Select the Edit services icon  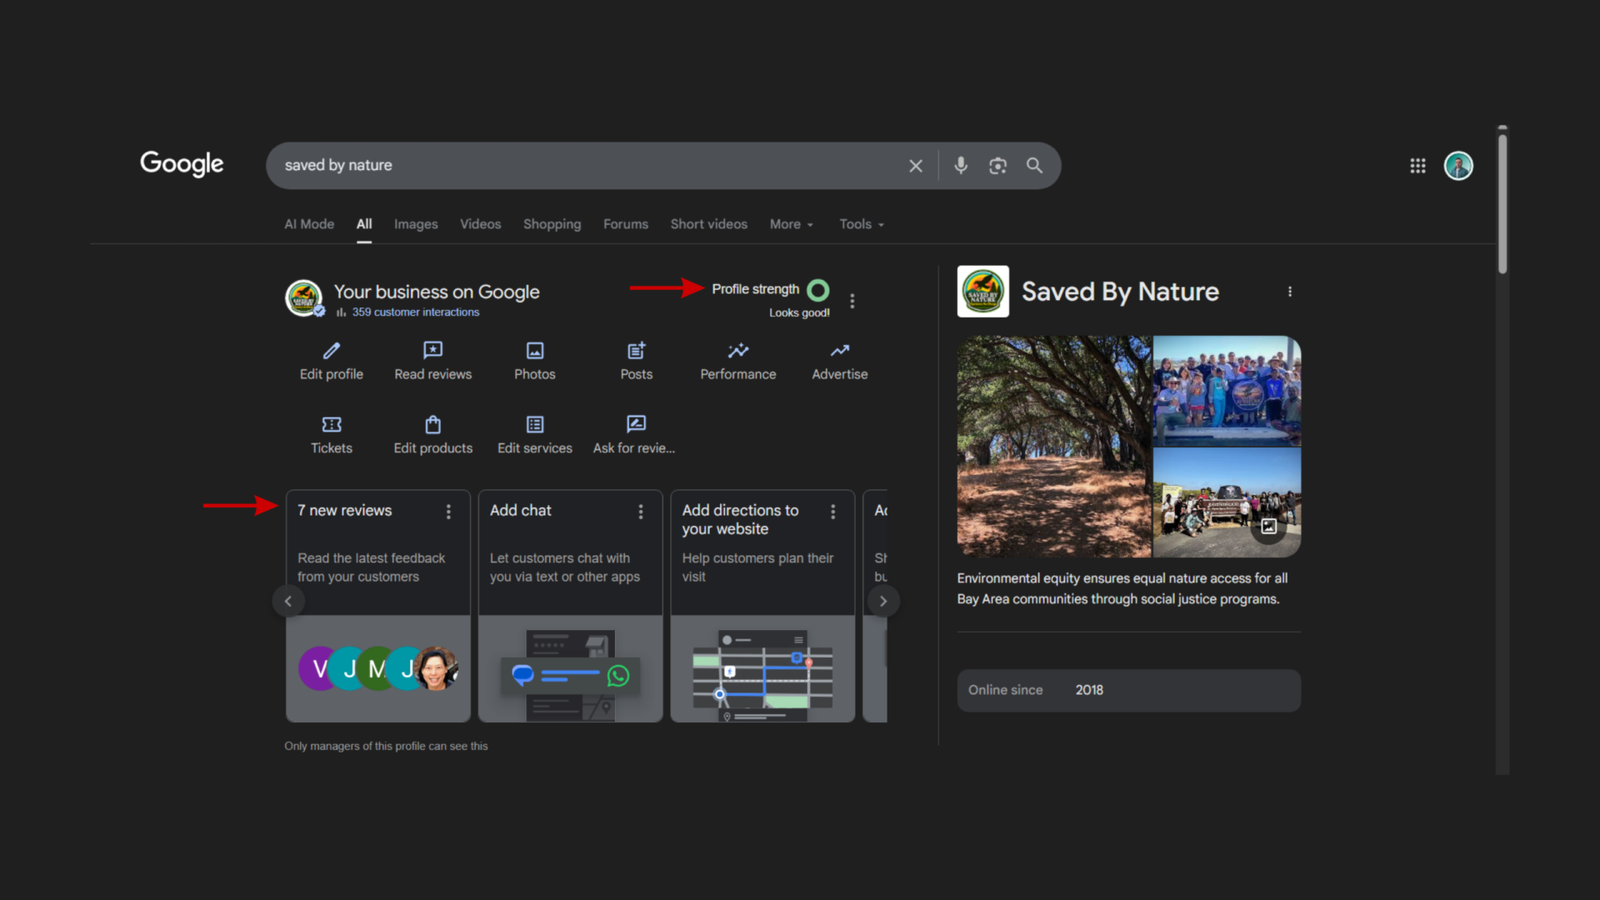534,426
